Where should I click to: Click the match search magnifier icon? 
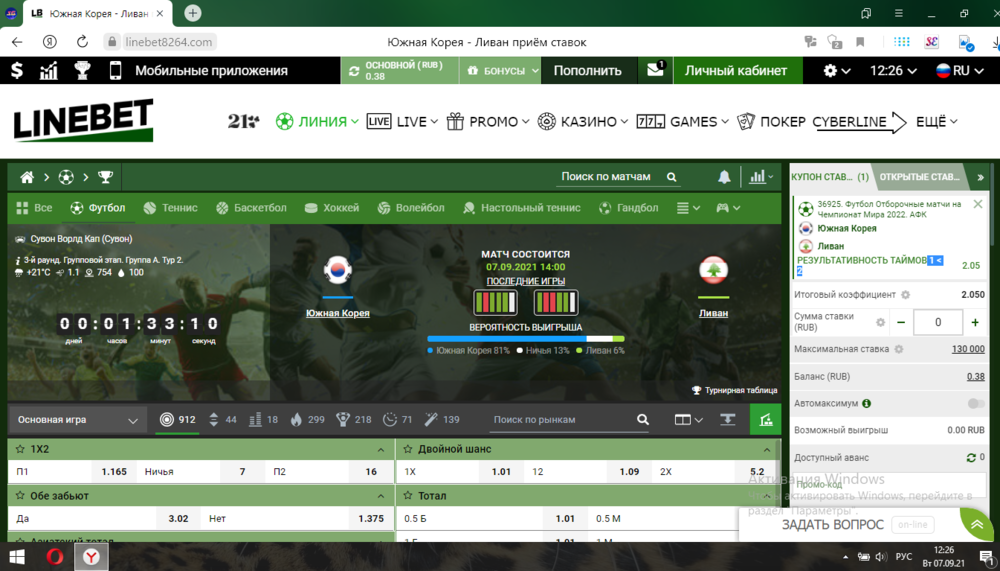(x=672, y=177)
